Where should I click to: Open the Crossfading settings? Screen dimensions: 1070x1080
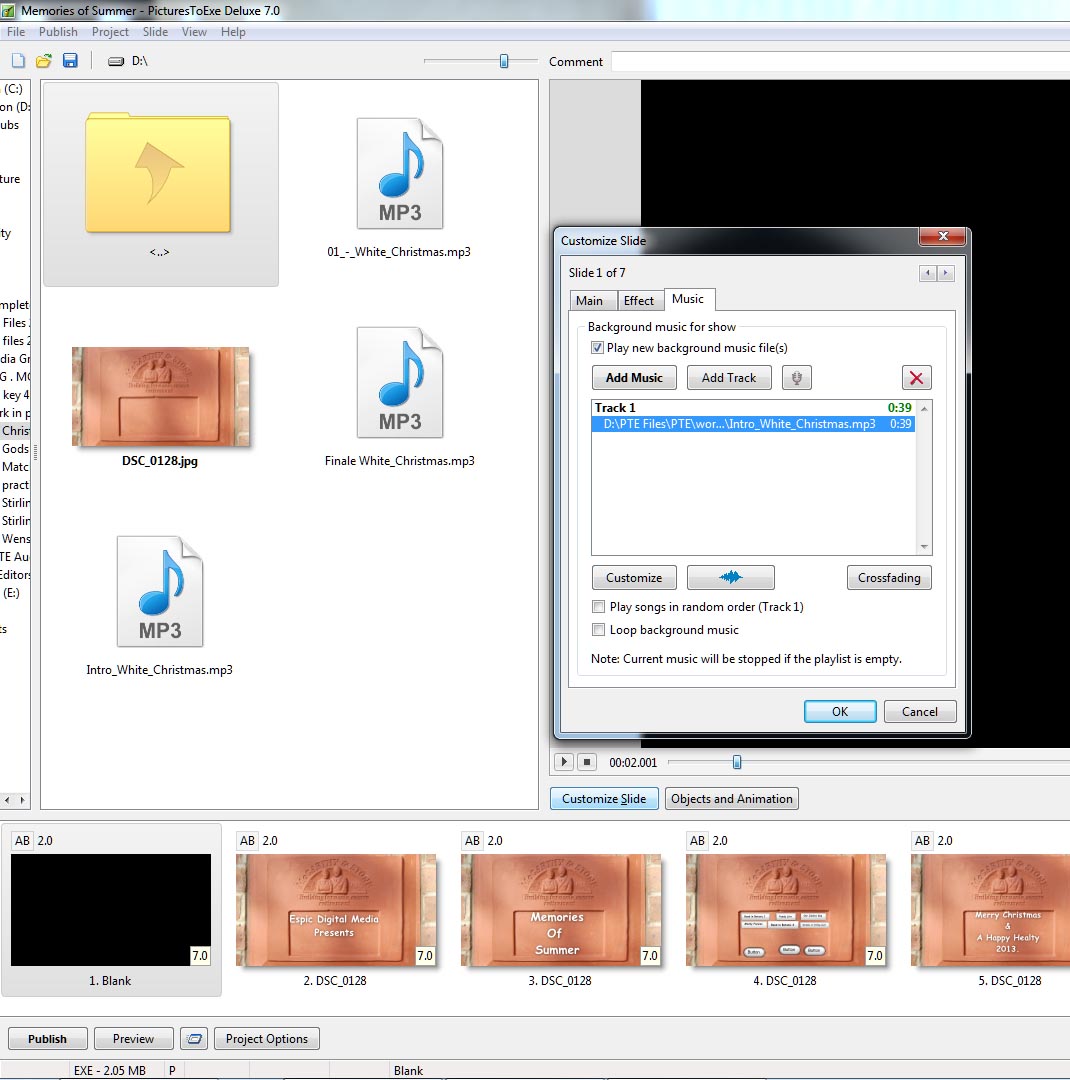pos(889,578)
